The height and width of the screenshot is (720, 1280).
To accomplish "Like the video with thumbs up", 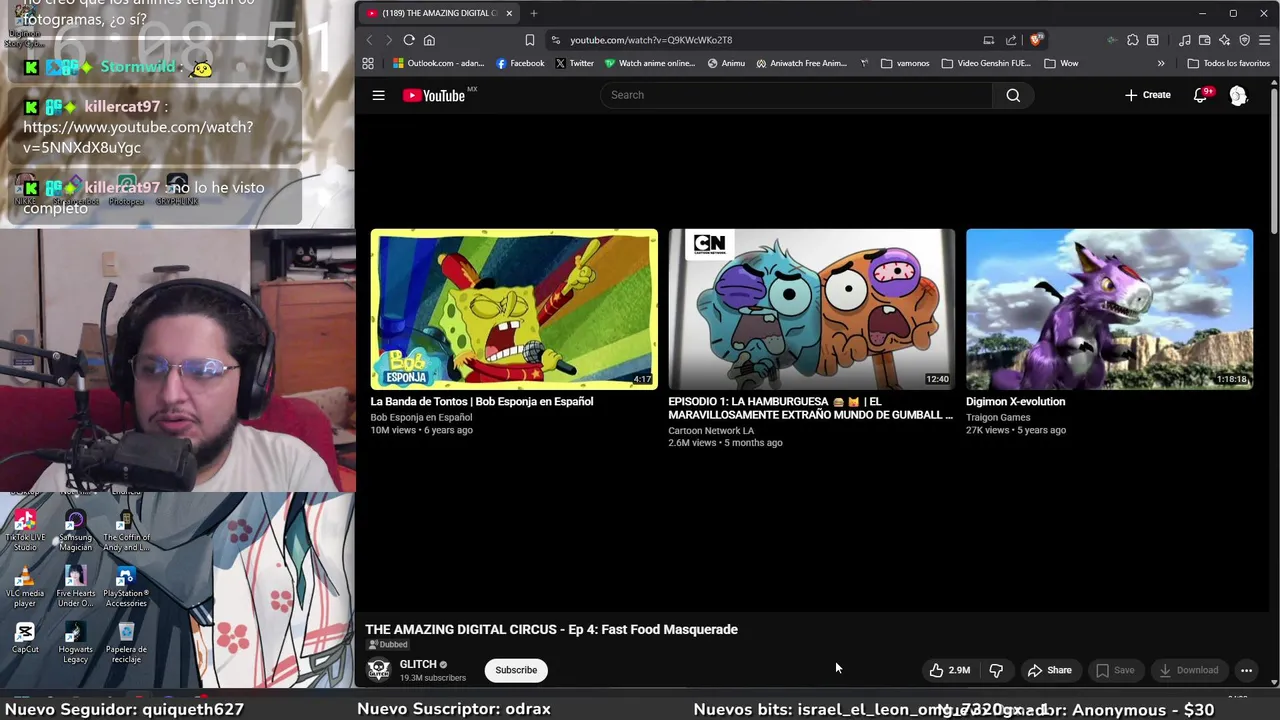I will pos(950,670).
